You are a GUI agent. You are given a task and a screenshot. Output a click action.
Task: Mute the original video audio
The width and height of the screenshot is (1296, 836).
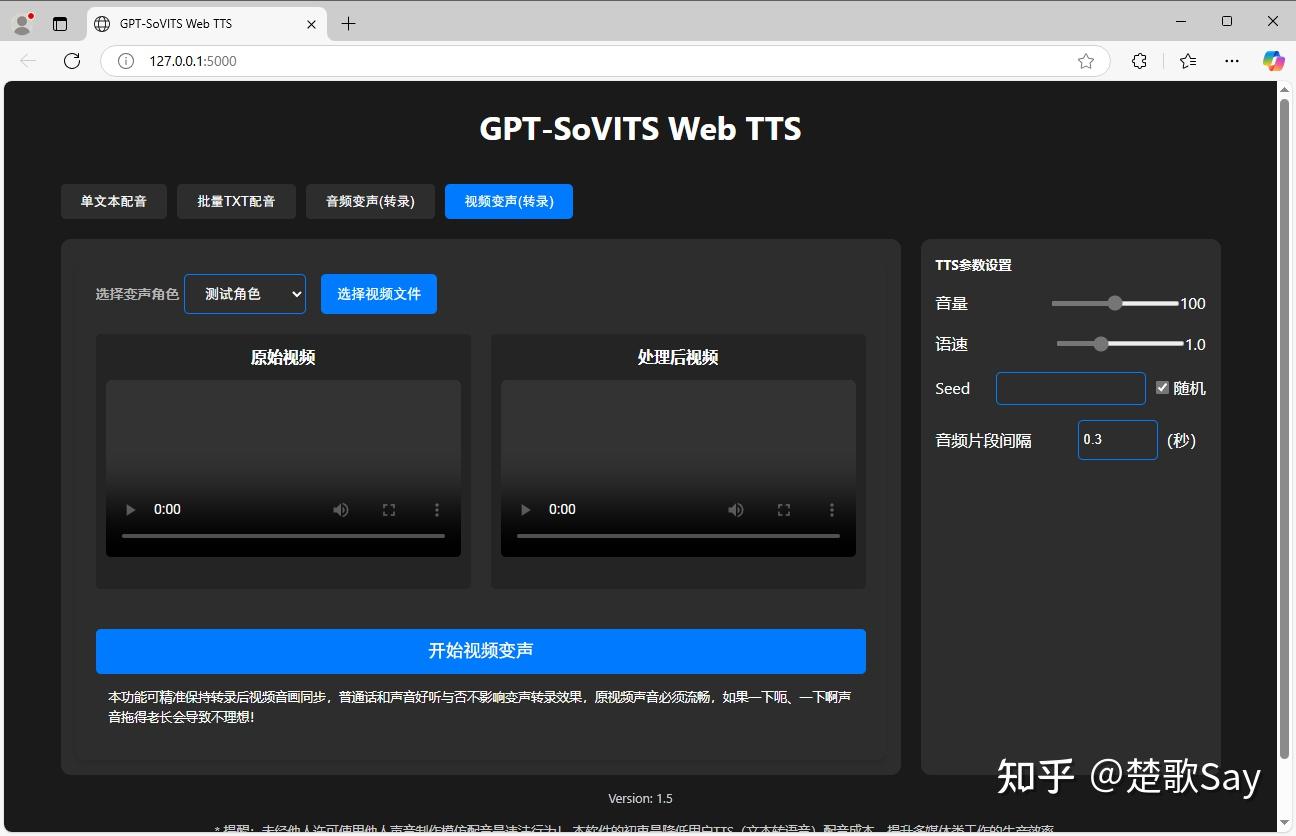click(x=340, y=509)
